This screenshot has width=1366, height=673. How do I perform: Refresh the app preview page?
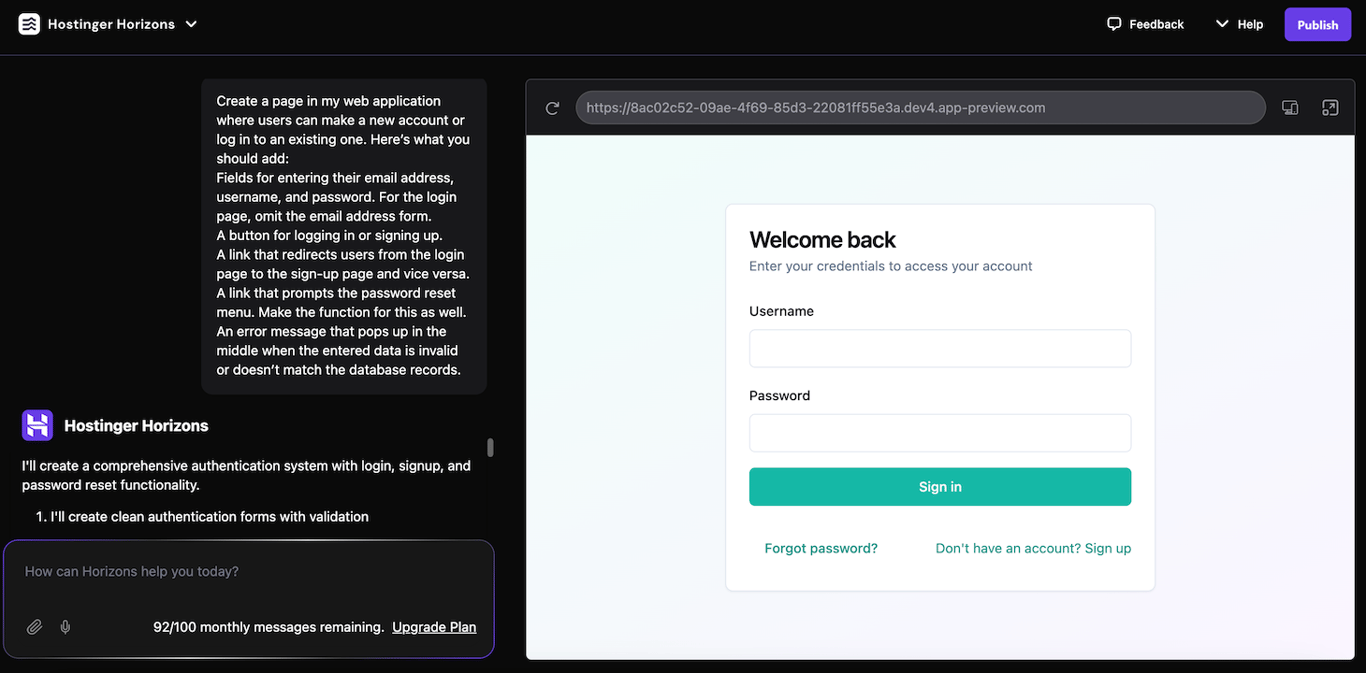(x=552, y=107)
